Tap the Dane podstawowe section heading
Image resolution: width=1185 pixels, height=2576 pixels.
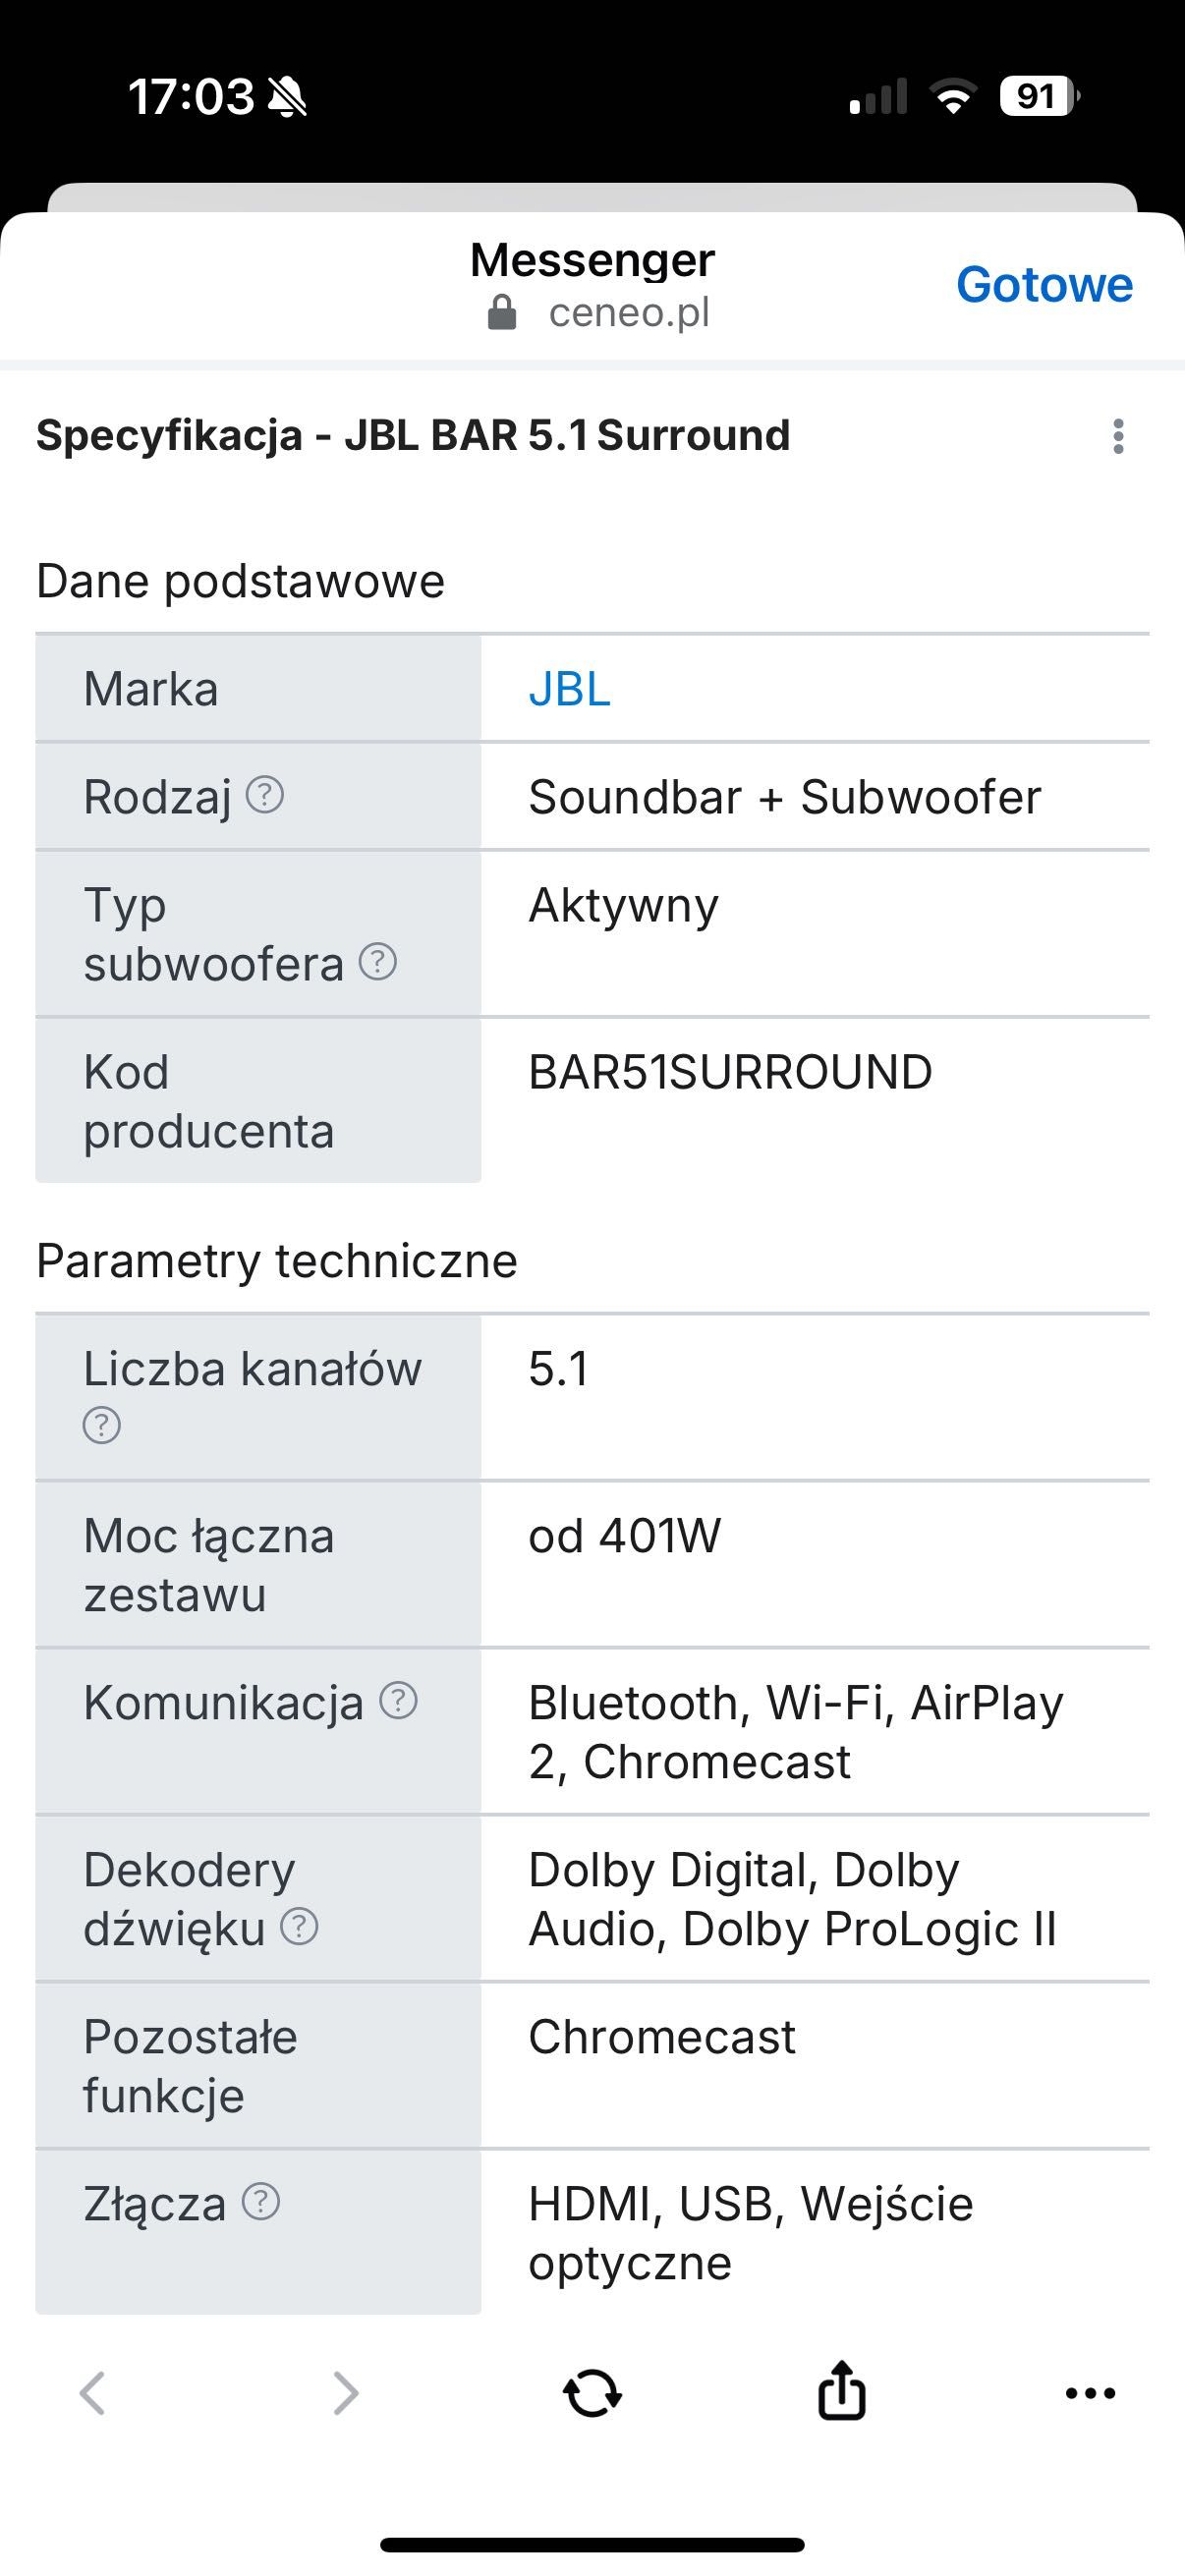pos(240,581)
